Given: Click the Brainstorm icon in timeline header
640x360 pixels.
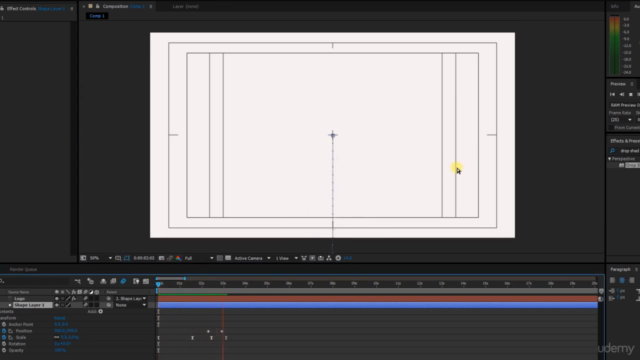Looking at the screenshot, I should [136, 281].
